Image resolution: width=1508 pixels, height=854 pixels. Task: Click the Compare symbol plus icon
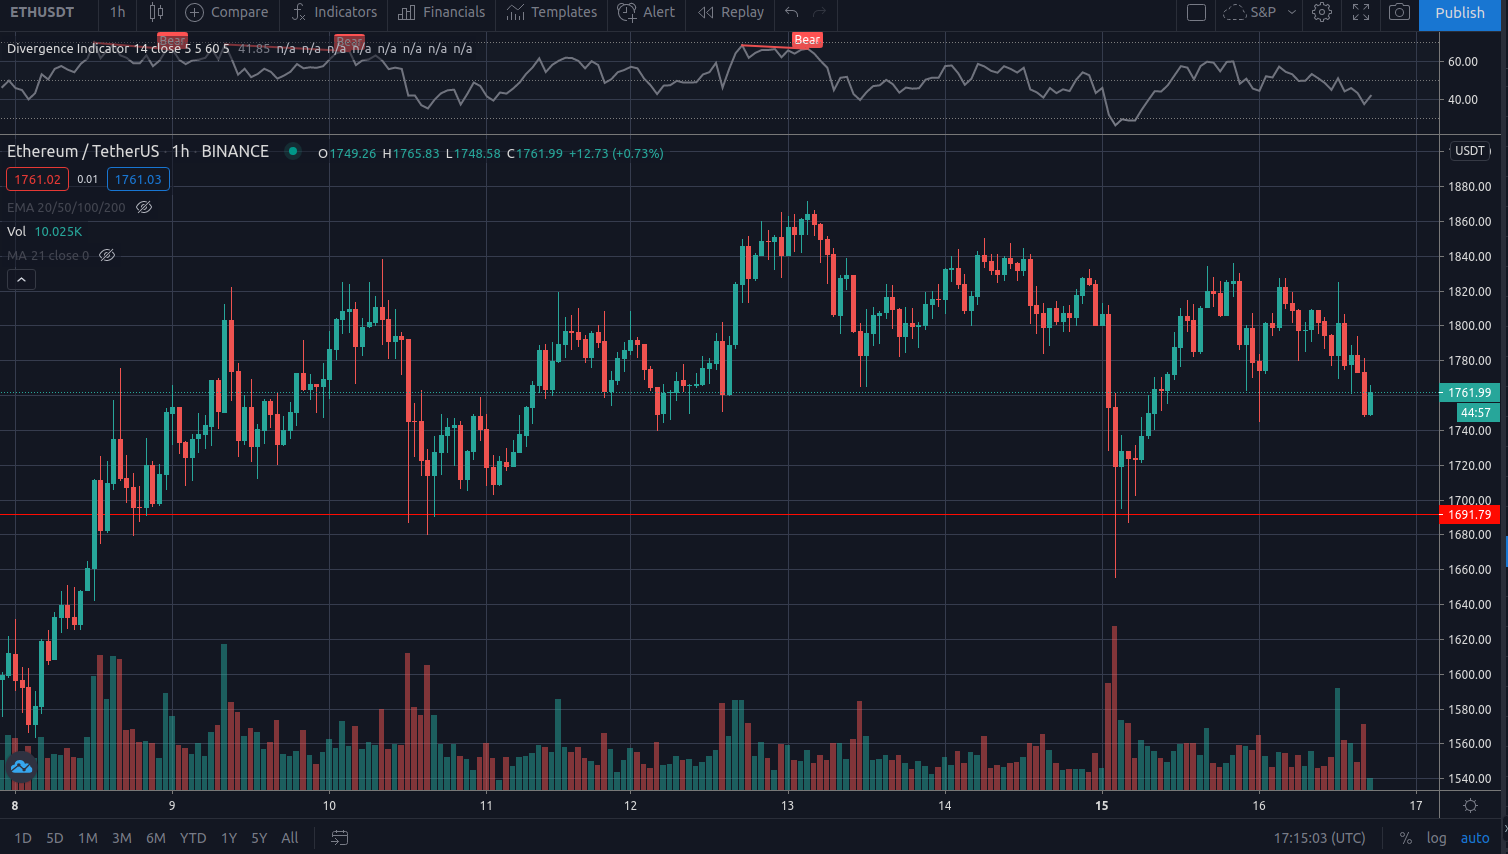click(194, 12)
